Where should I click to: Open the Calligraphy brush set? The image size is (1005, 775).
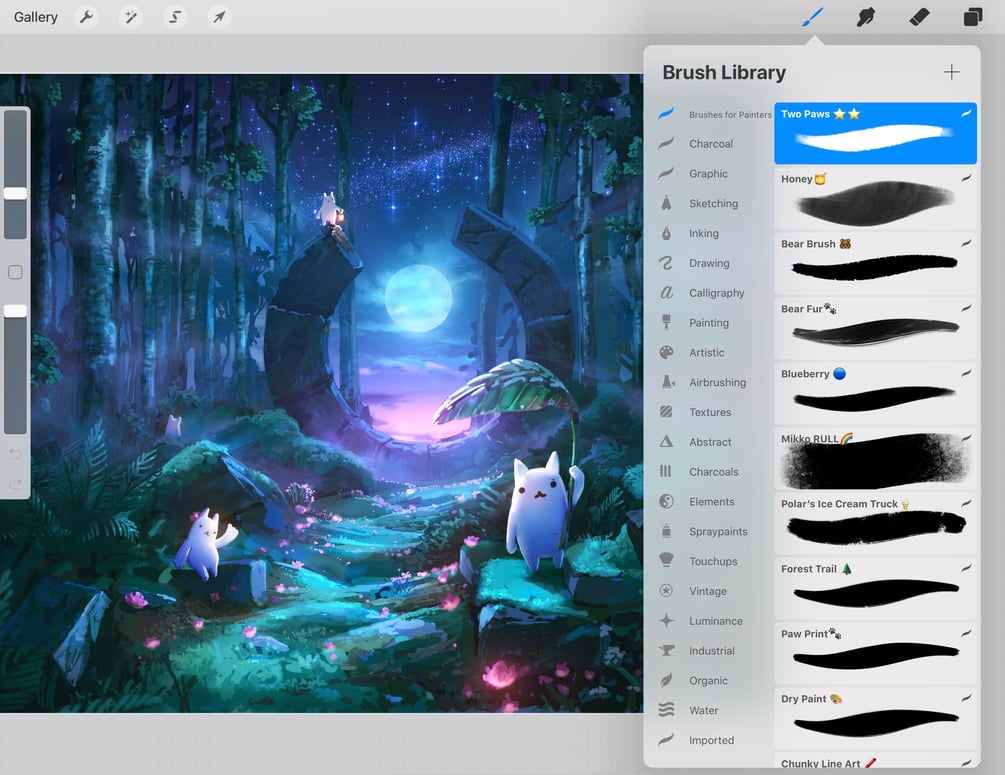715,293
